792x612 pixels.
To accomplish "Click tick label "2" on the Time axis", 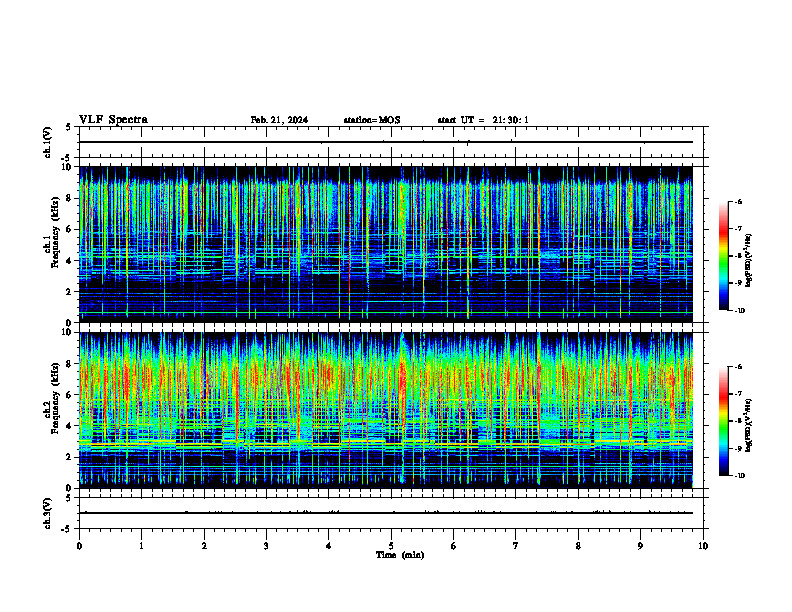I will [x=204, y=546].
